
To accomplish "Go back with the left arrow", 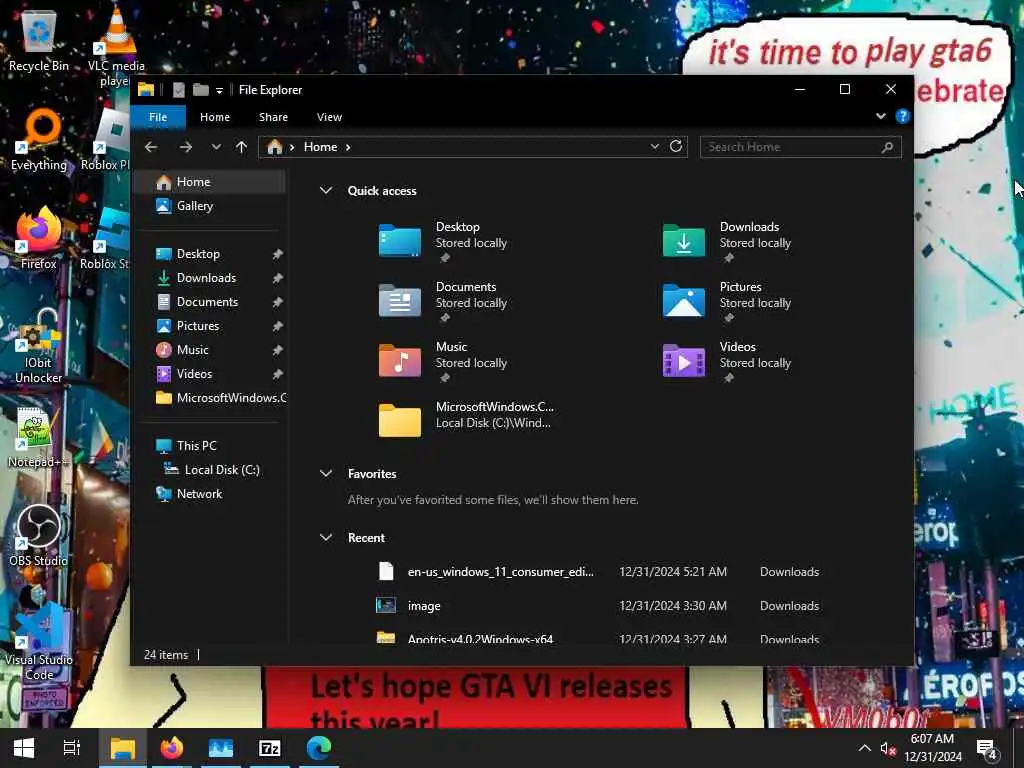I will coord(151,147).
